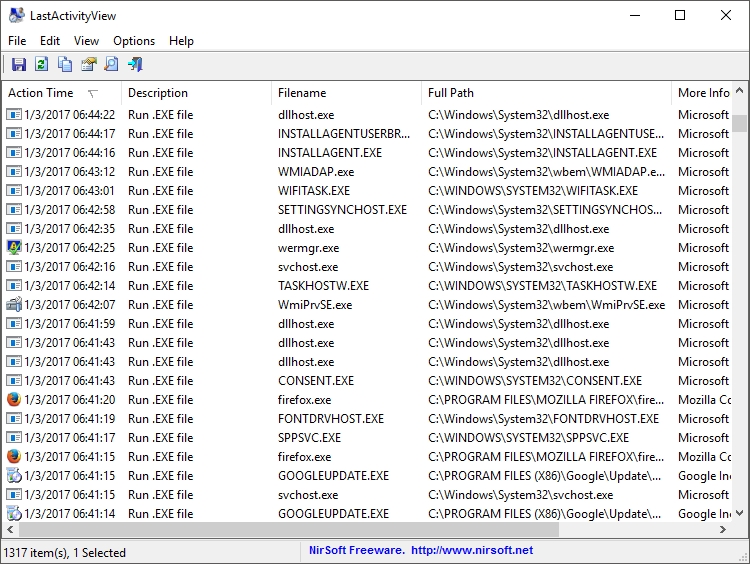Select the 1/3/2017 06:43:12 time cell

tap(70, 171)
